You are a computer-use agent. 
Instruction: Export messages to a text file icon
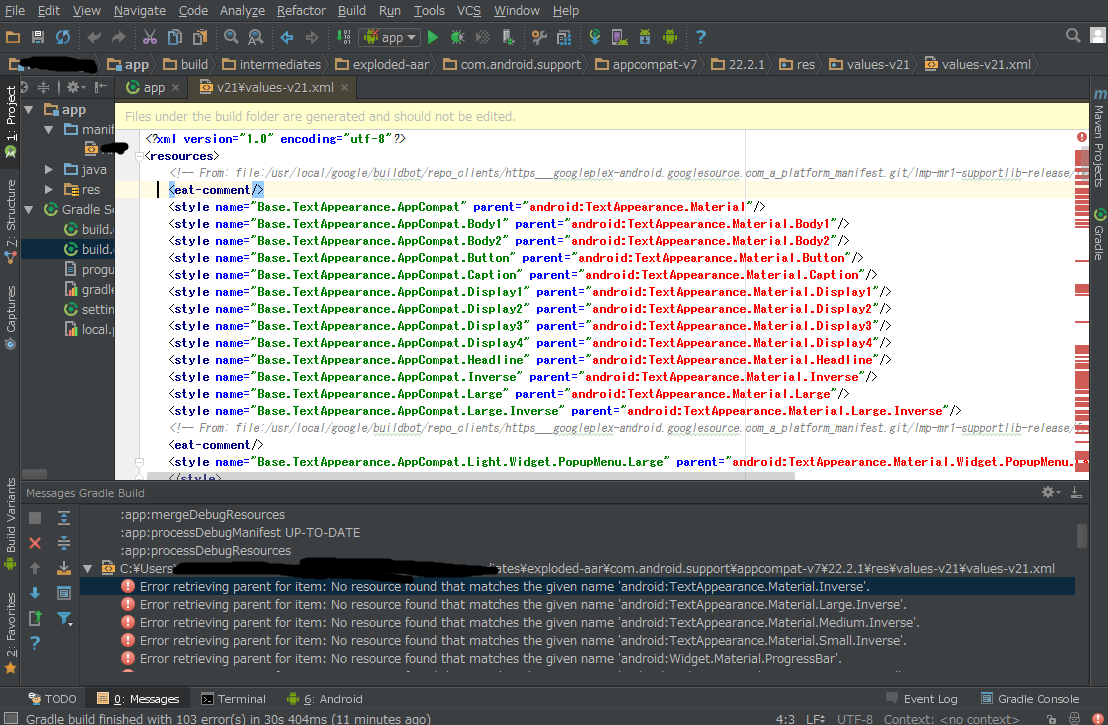35,618
